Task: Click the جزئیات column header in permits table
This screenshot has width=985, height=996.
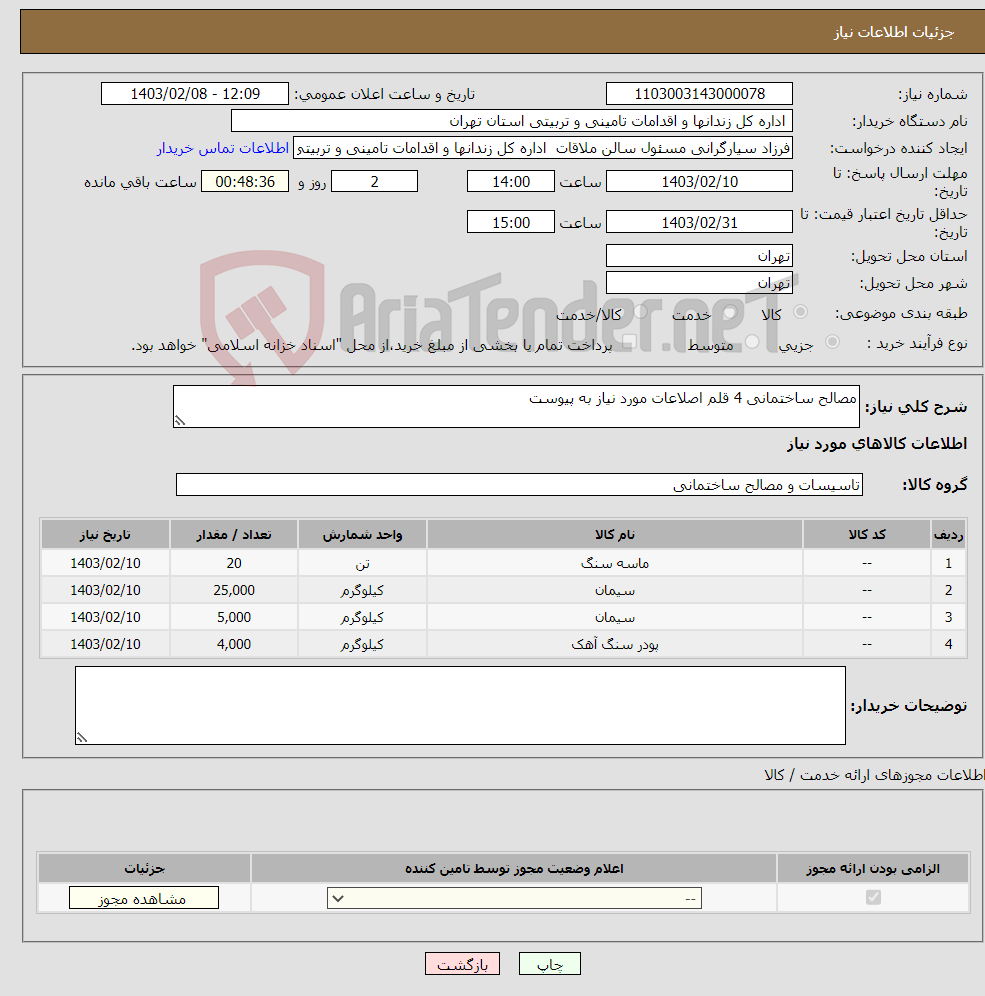Action: (144, 868)
